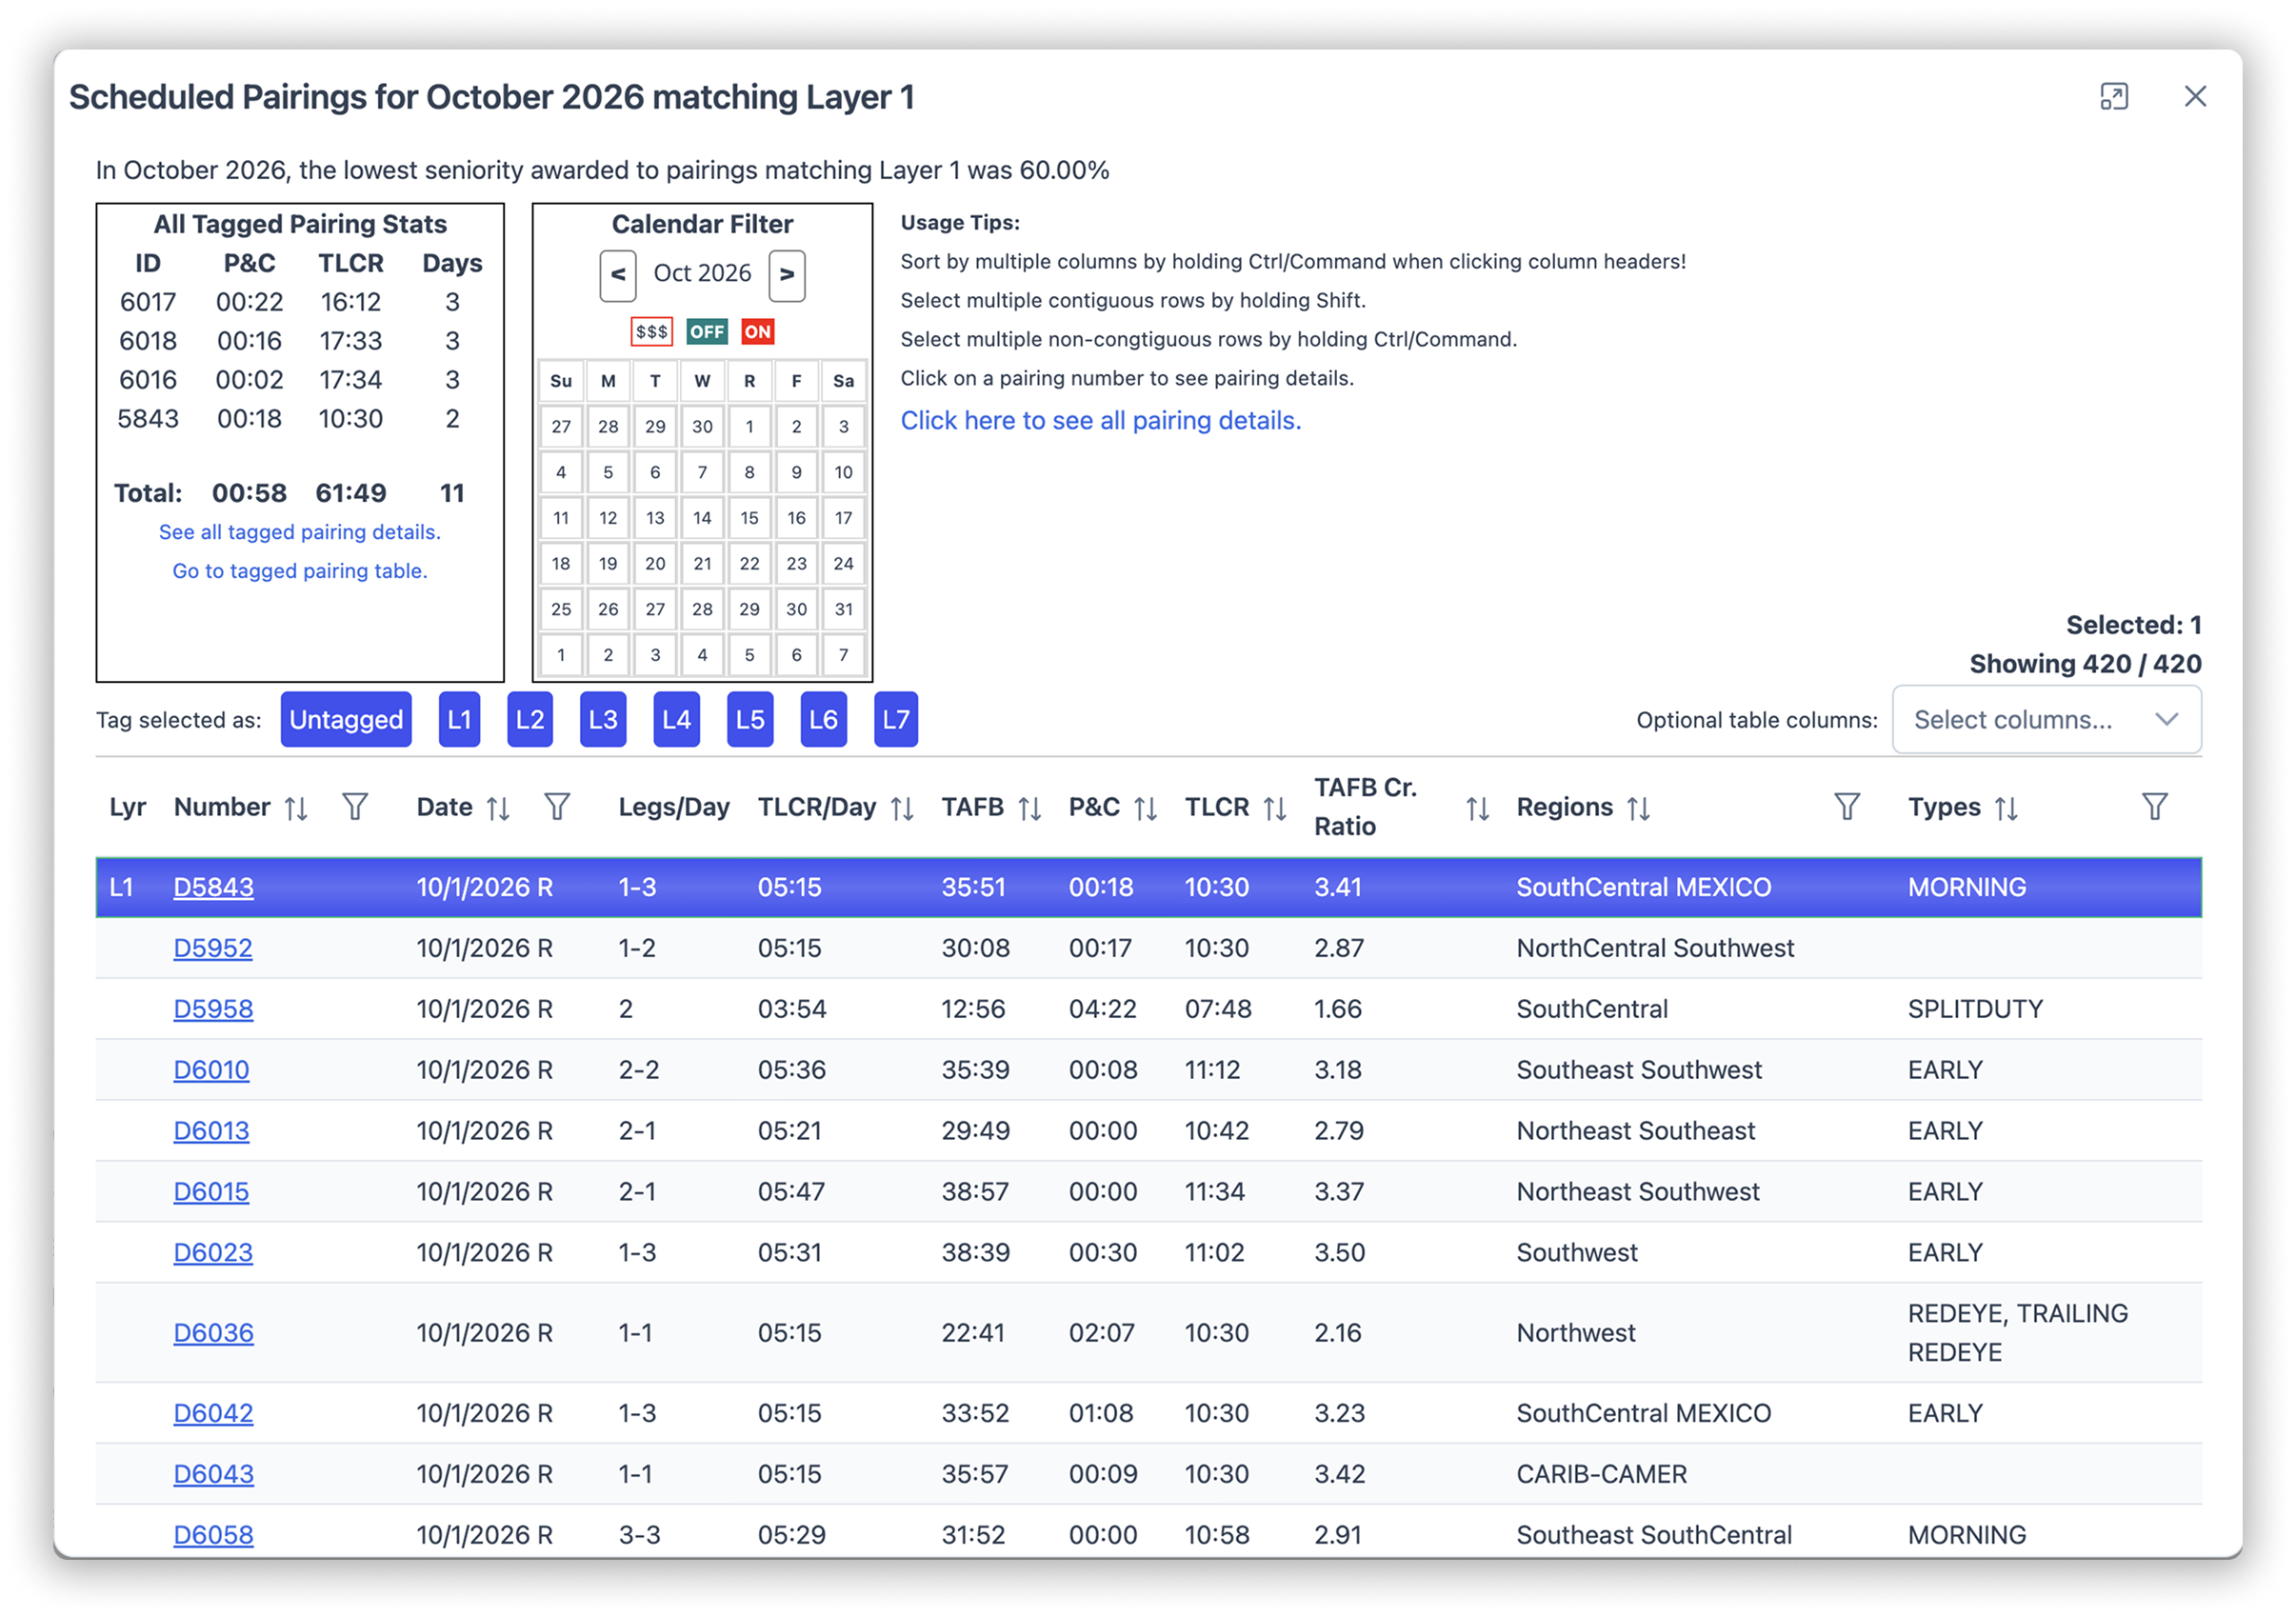Toggle the ON calendar filter
Image resolution: width=2296 pixels, height=1617 pixels.
click(x=758, y=332)
